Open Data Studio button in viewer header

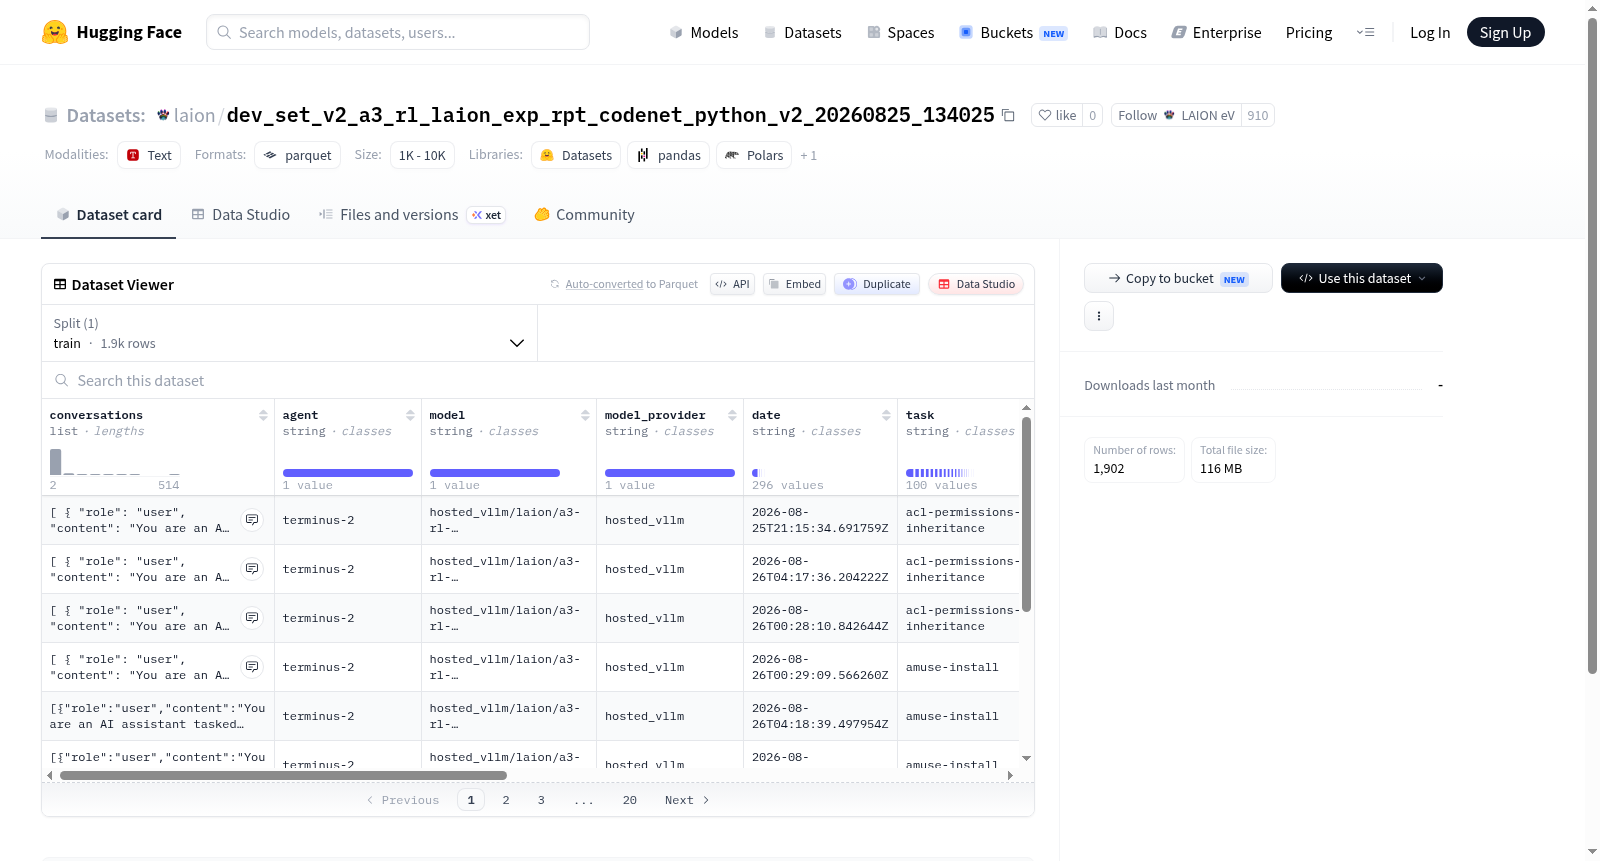[x=976, y=284]
